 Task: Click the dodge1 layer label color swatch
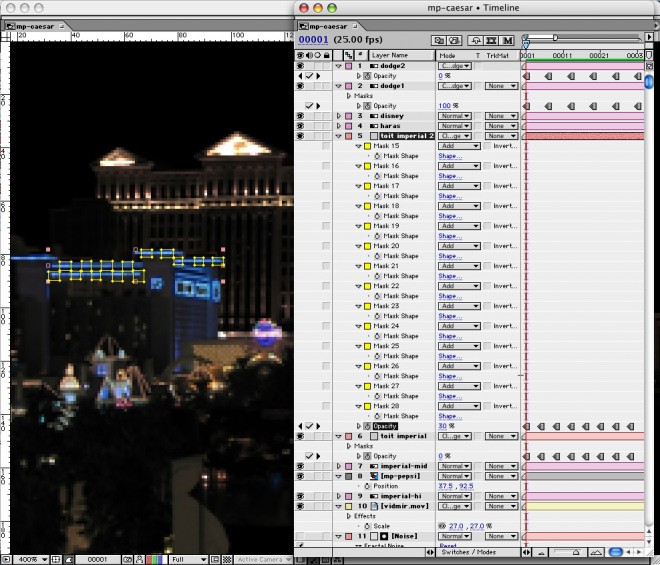point(348,86)
